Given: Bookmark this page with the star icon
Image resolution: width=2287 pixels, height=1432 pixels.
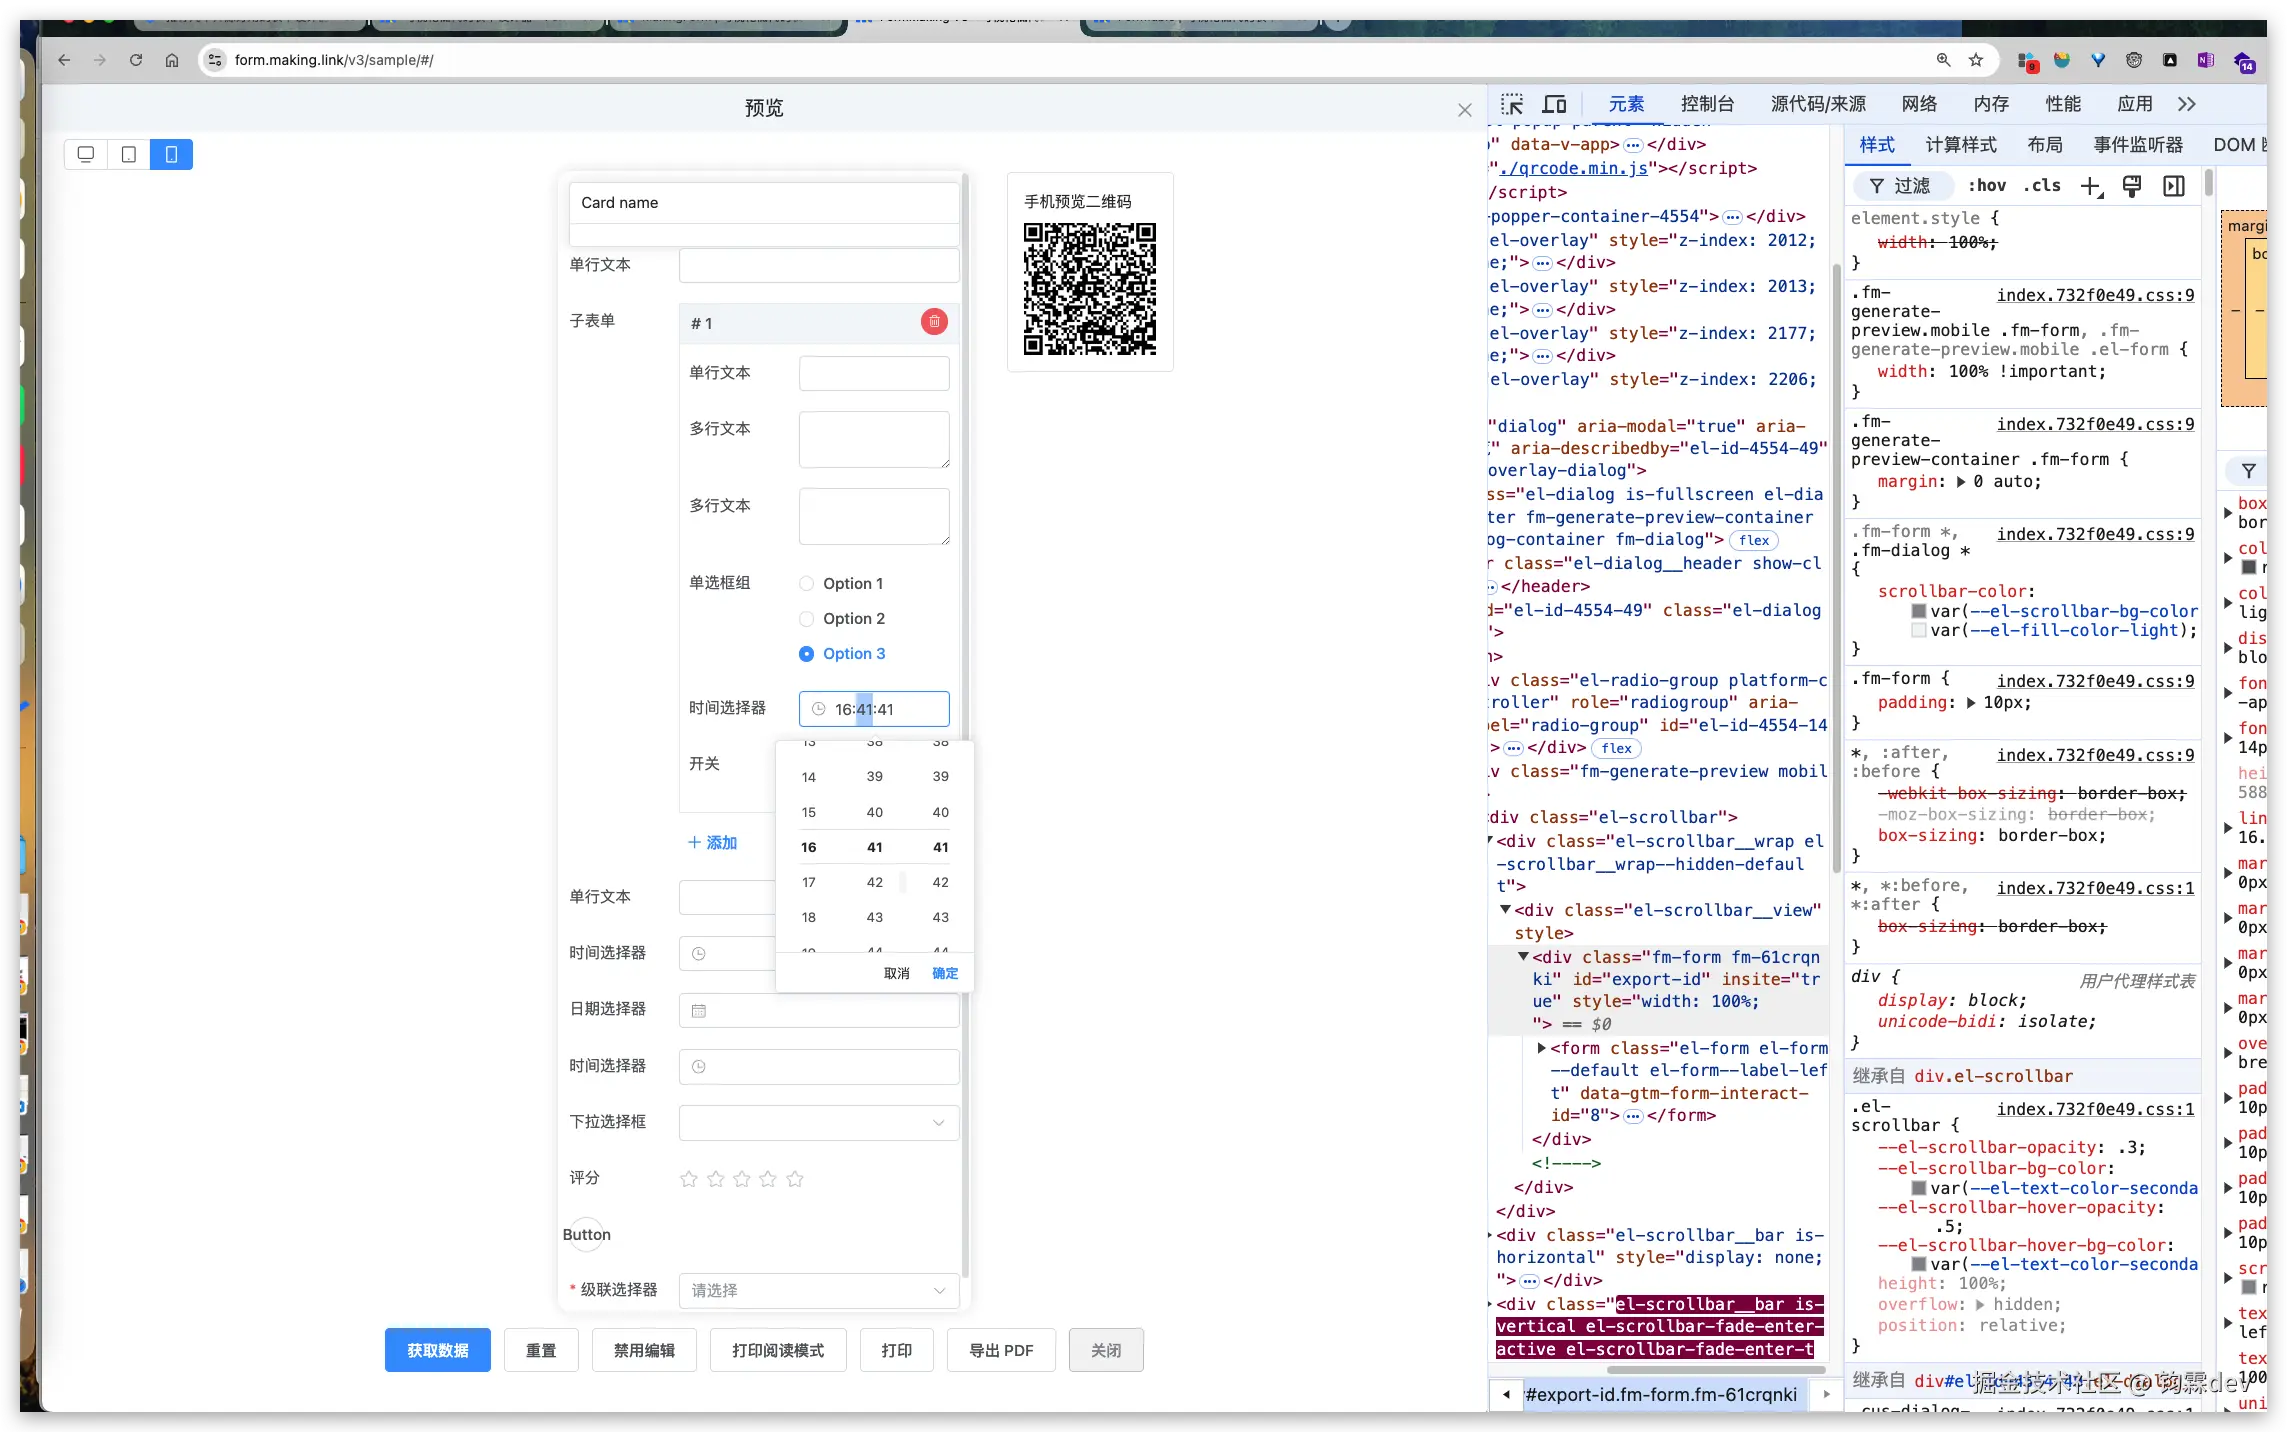Looking at the screenshot, I should coord(1976,60).
